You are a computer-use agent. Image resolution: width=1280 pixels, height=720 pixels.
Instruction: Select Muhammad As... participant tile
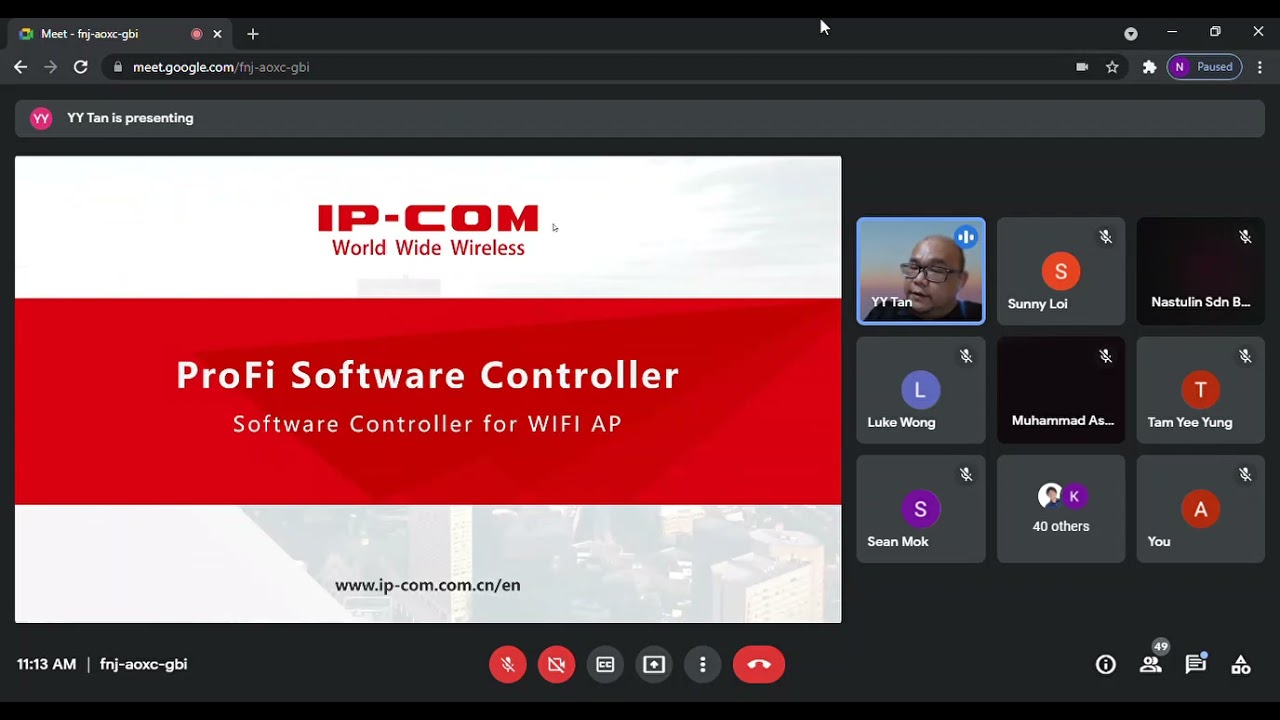tap(1061, 390)
